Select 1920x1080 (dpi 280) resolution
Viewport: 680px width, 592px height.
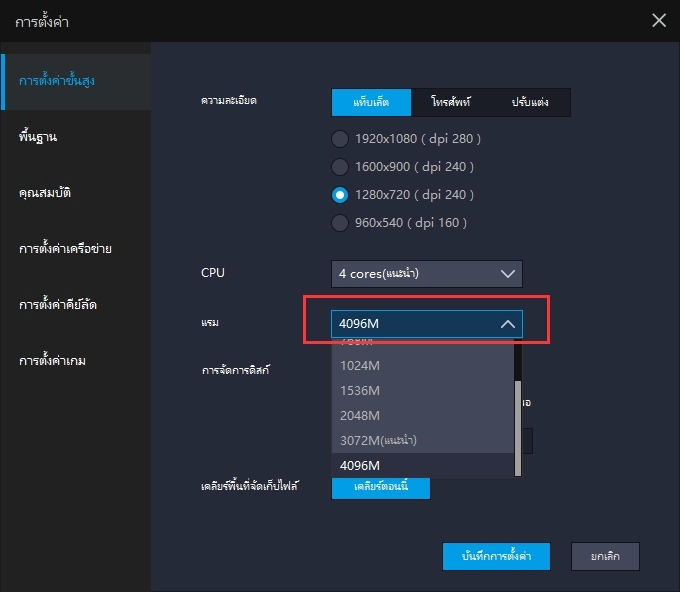(341, 138)
